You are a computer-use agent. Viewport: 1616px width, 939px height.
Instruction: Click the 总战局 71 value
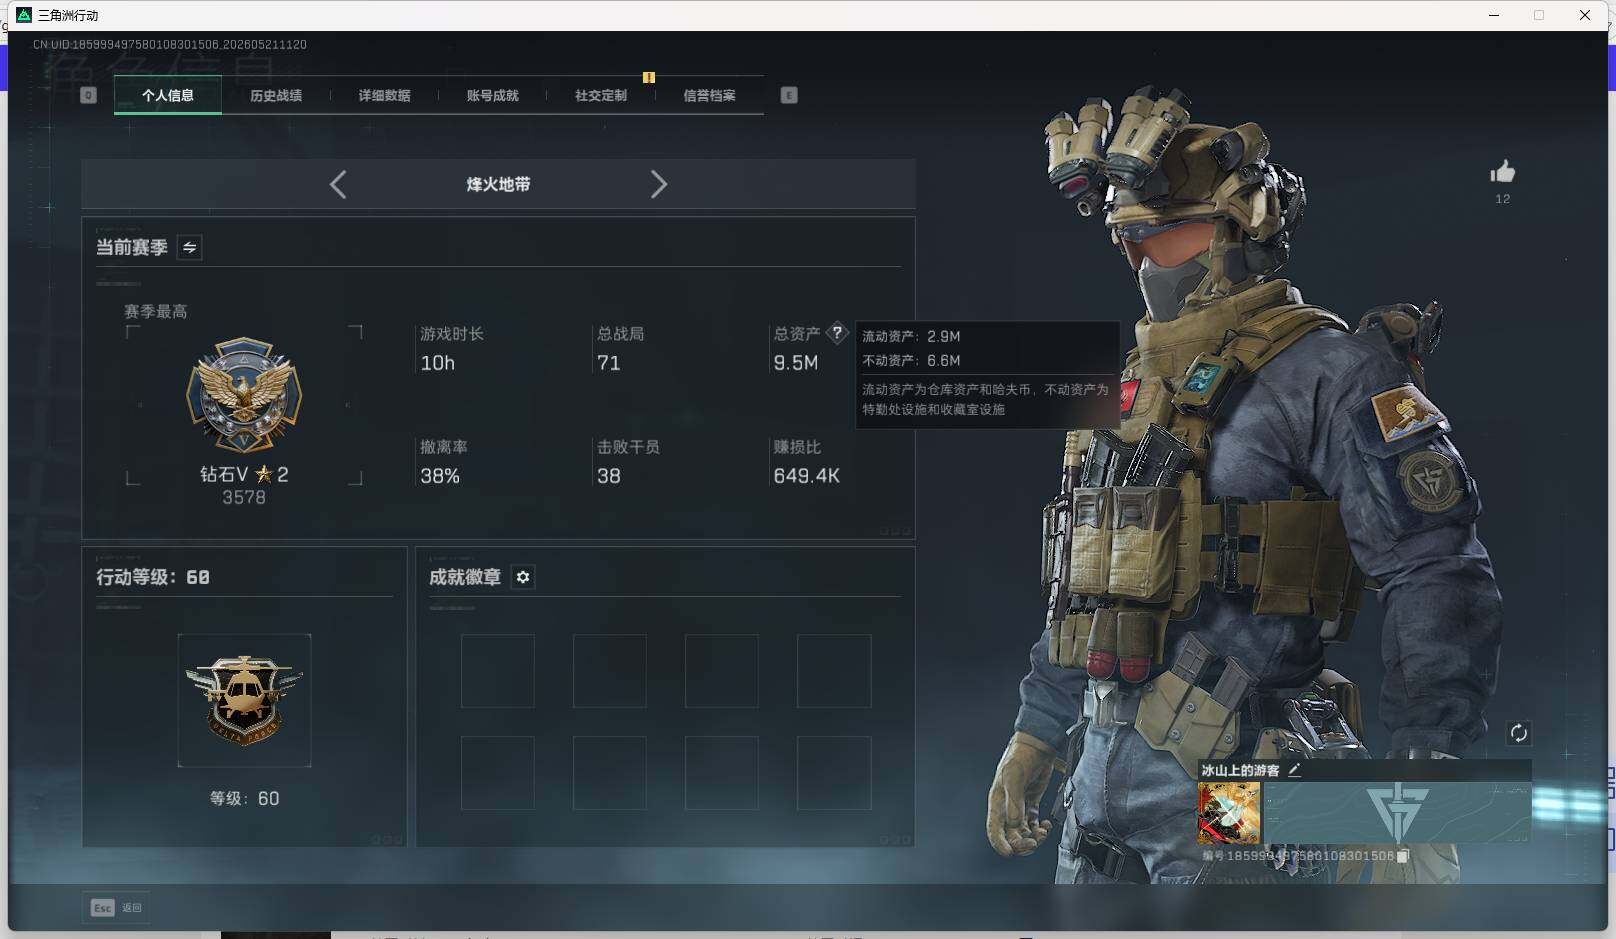coord(609,363)
